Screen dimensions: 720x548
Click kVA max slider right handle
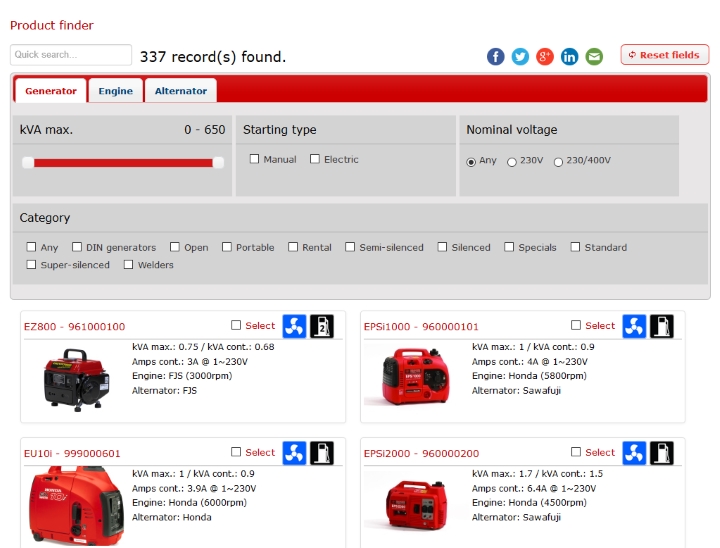click(218, 163)
